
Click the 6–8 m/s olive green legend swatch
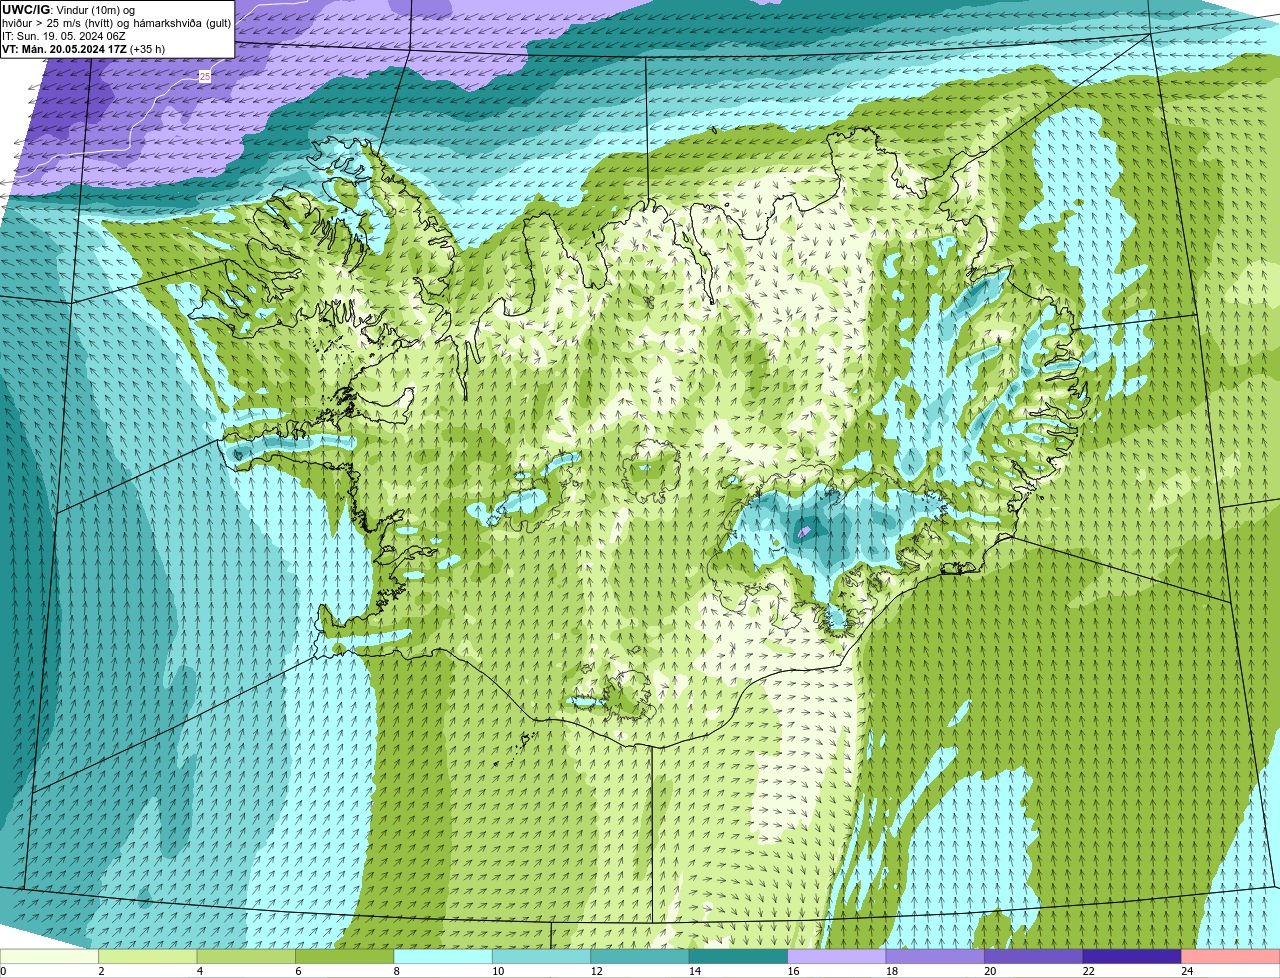coord(344,956)
